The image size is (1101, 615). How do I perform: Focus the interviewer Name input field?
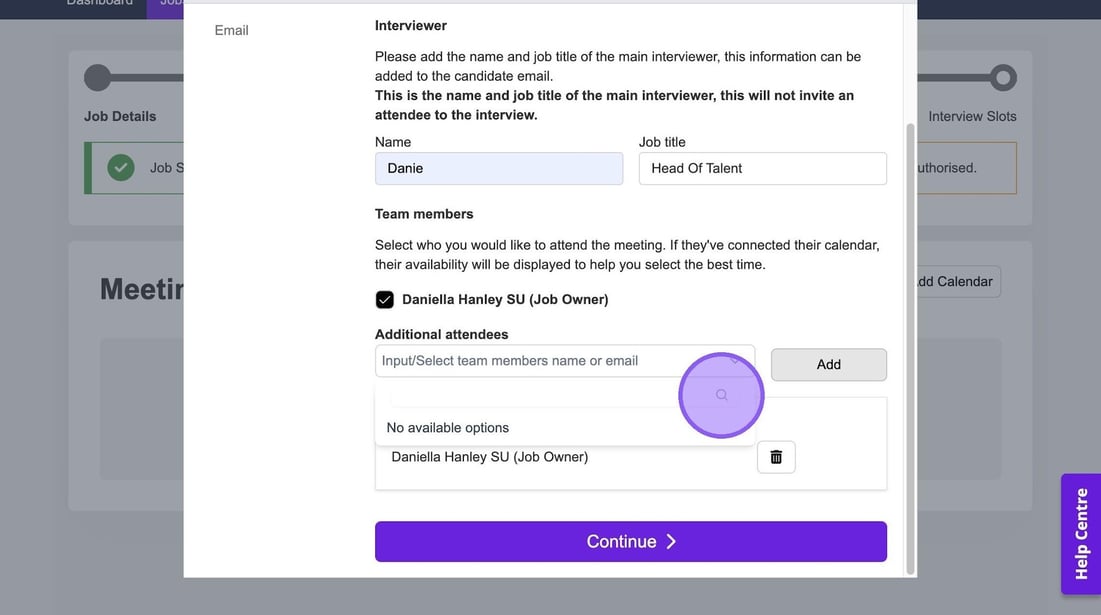point(499,168)
